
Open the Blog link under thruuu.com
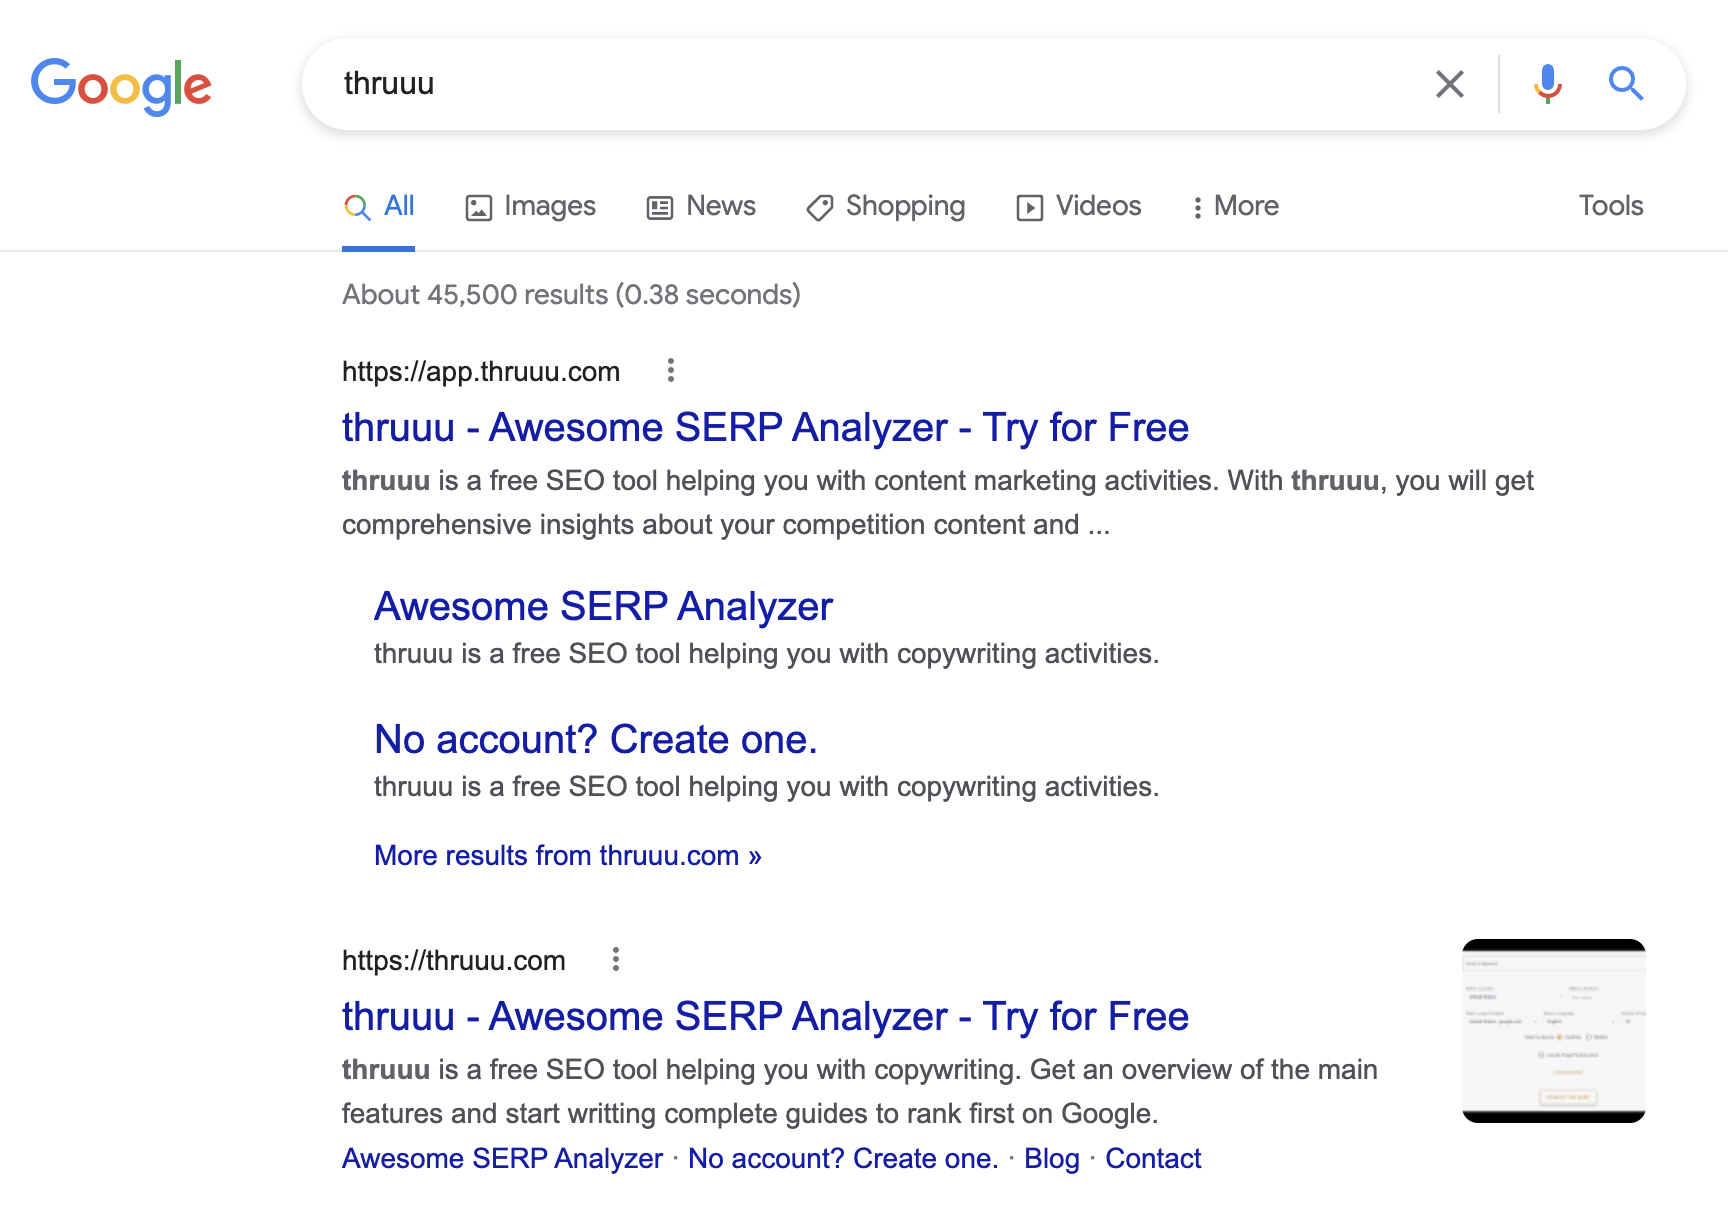(x=1051, y=1158)
